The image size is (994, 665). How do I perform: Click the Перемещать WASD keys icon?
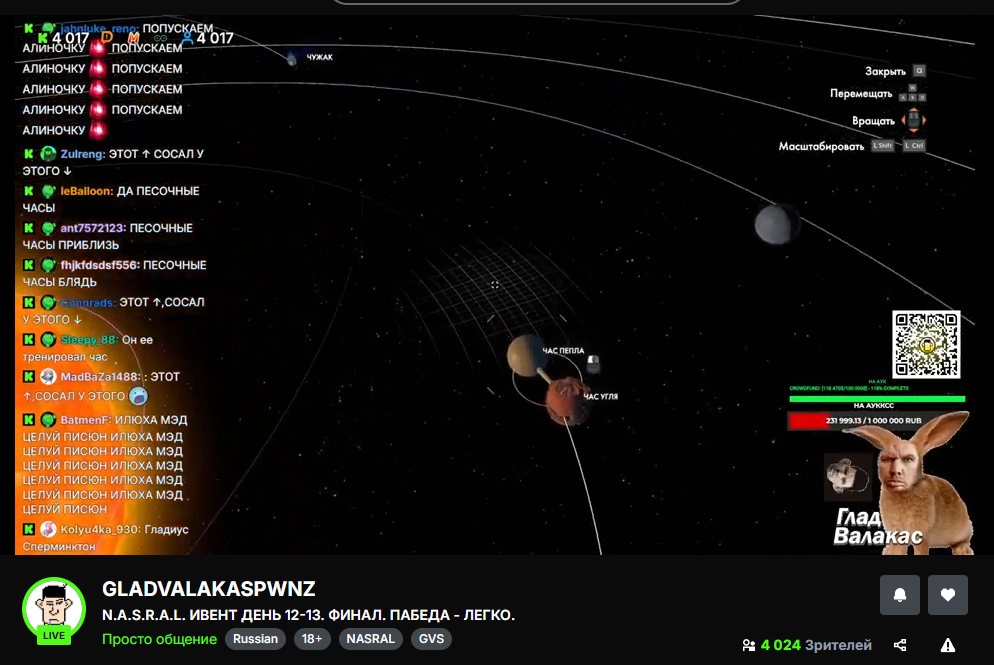[913, 93]
